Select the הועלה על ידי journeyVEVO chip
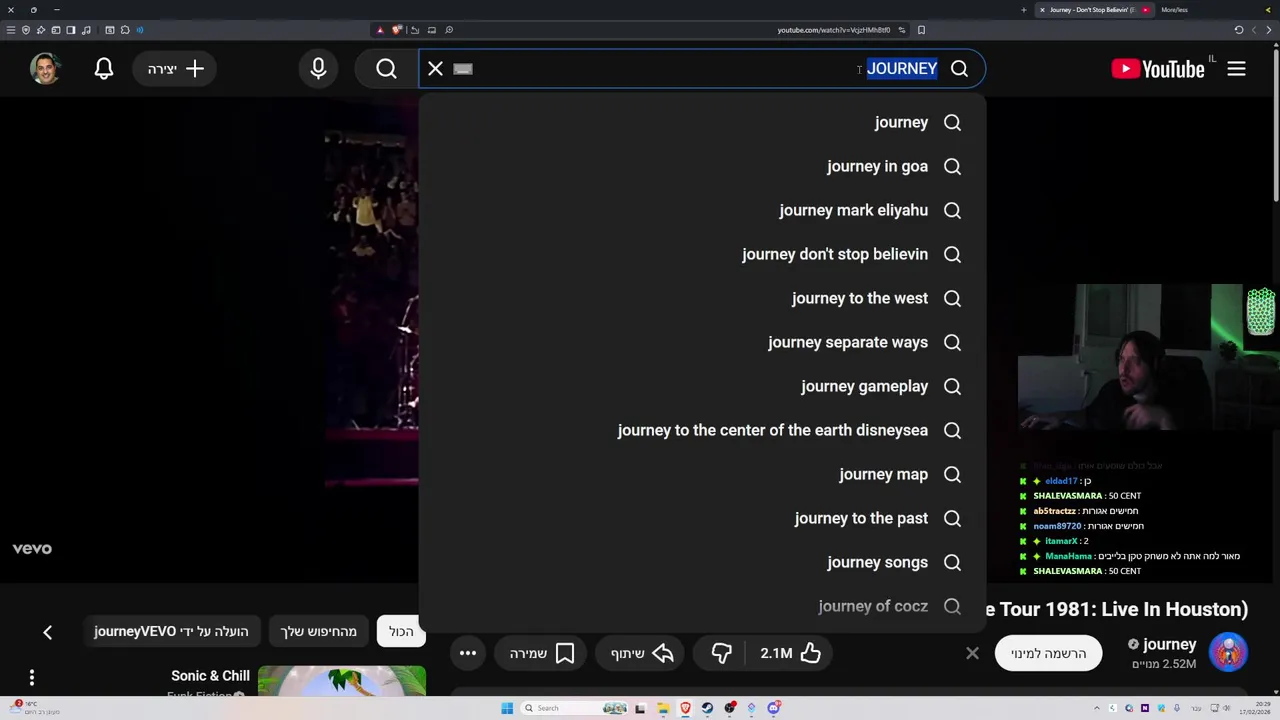 pos(171,631)
